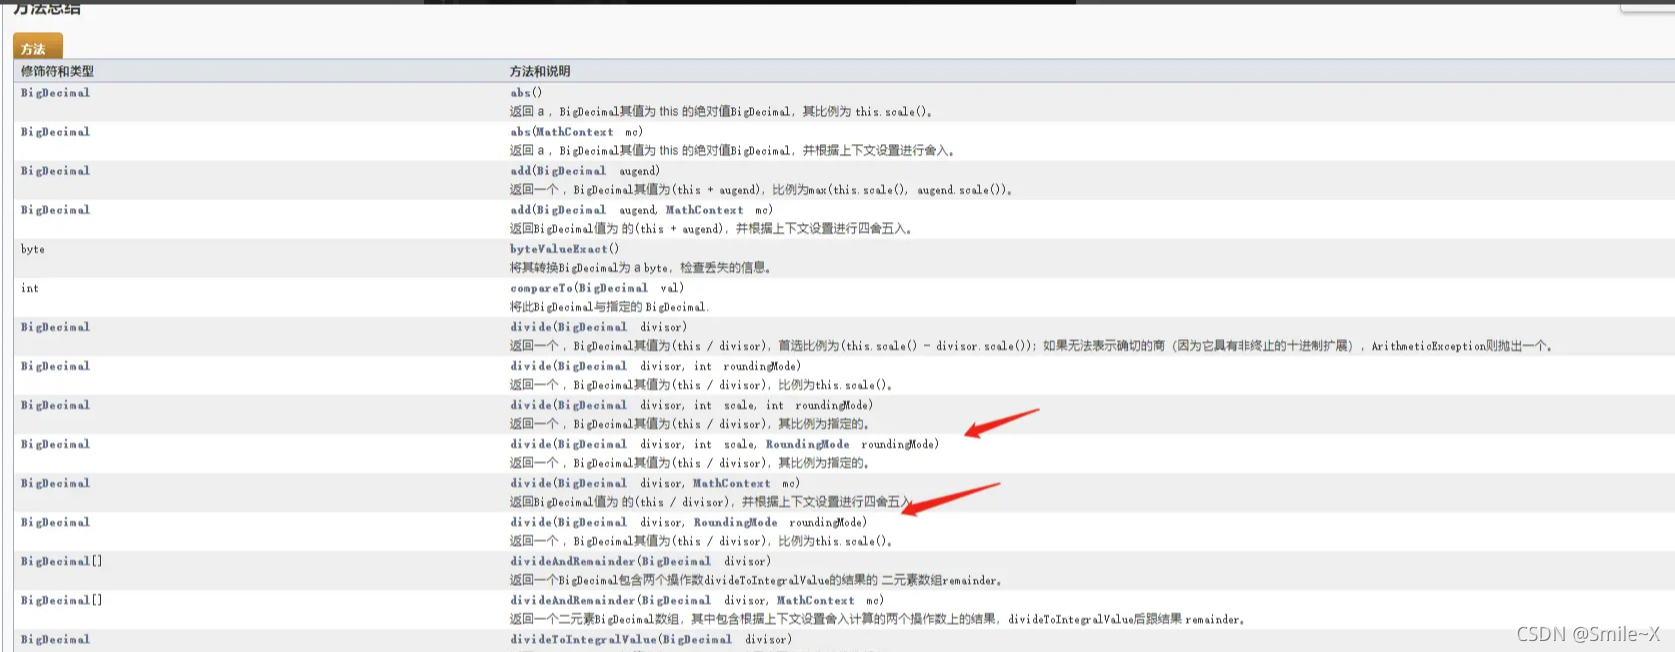This screenshot has width=1675, height=652.
Task: Click the BigDecimal[] return type for divideAndRemainder(BigDecimal divisor)
Action: tap(62, 560)
